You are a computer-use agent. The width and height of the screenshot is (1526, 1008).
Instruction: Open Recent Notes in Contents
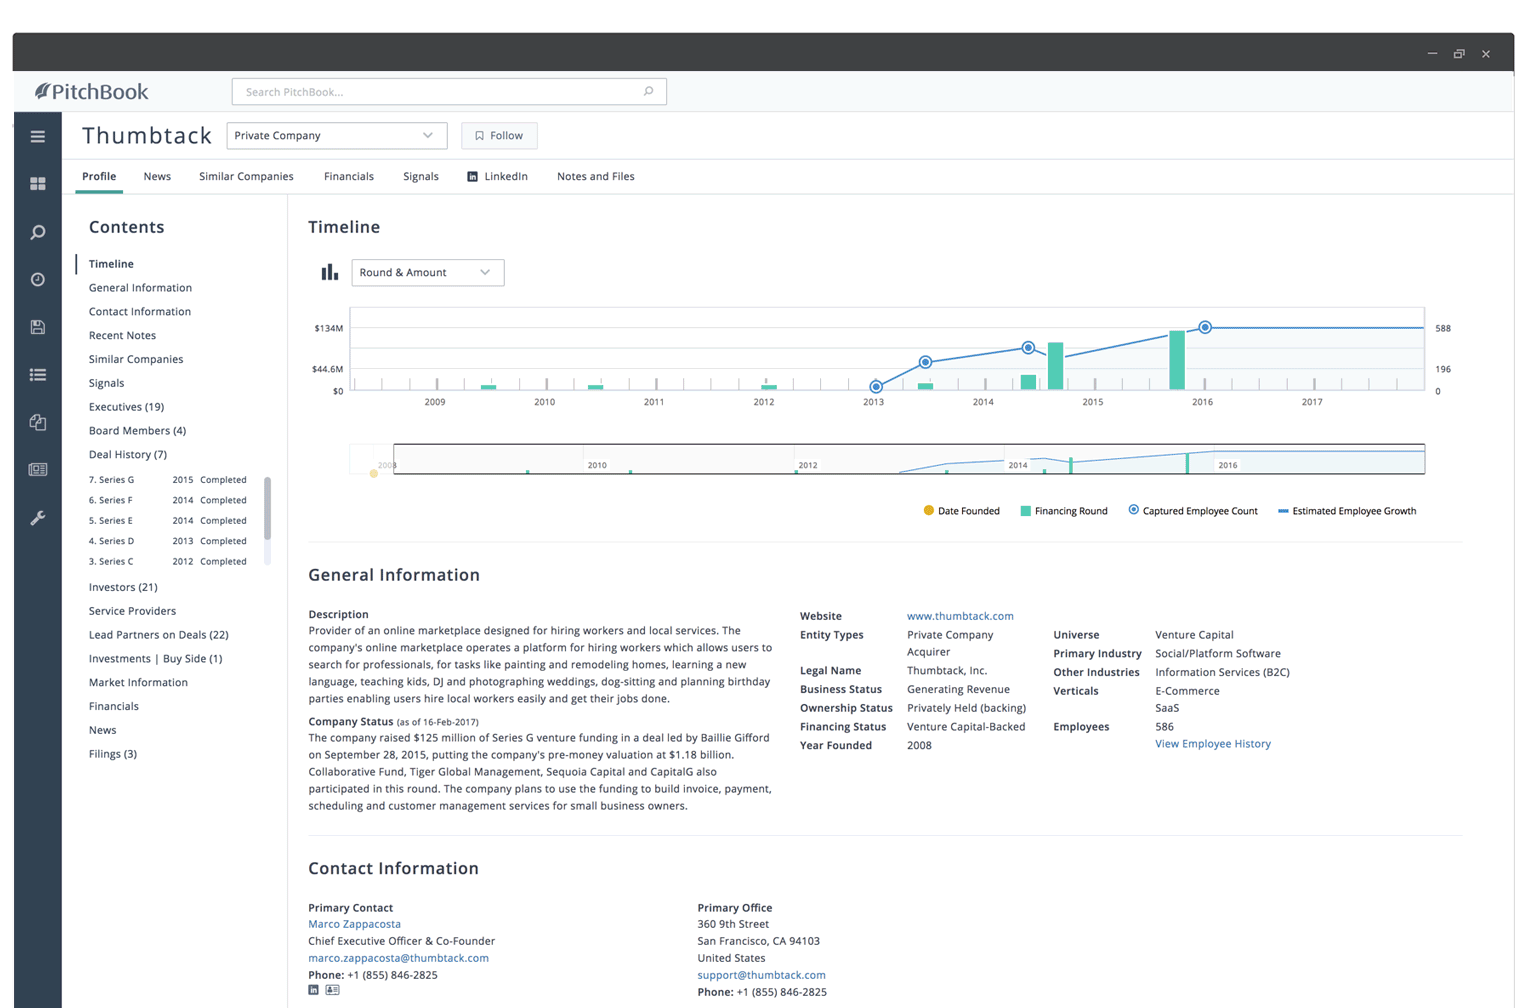122,336
